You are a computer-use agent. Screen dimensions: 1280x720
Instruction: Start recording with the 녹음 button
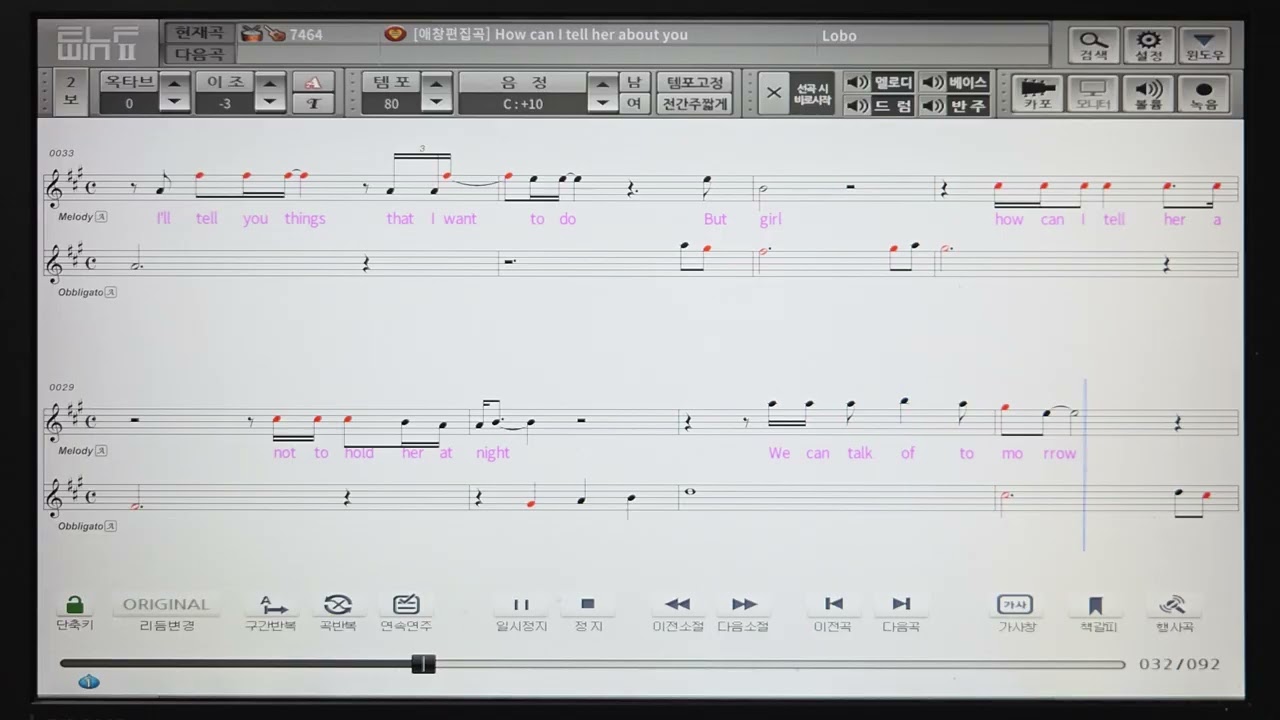click(1205, 93)
